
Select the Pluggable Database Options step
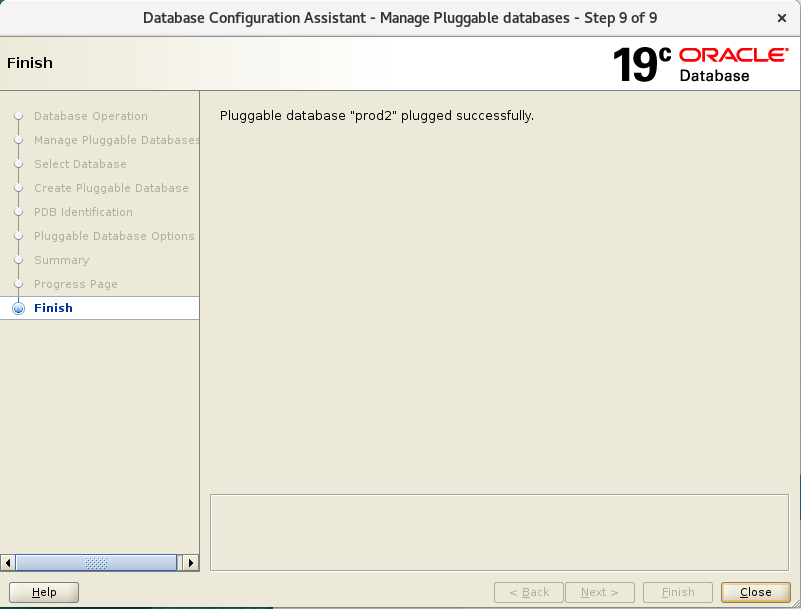click(x=114, y=236)
